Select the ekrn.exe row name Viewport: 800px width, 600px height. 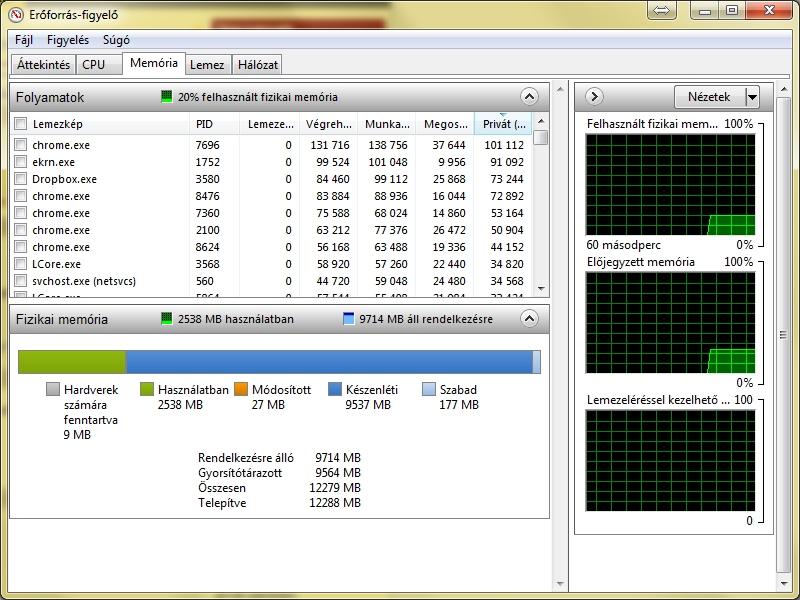tap(53, 162)
